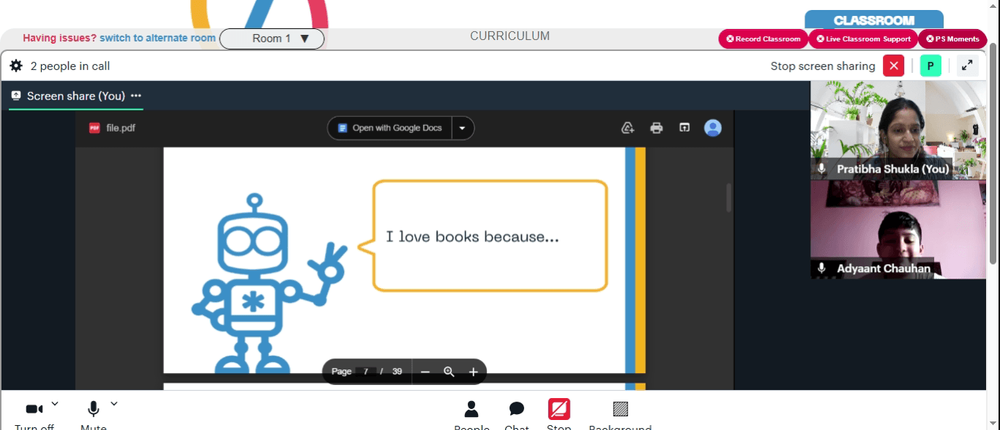1000x430 pixels.
Task: Click the PDF viewer scrollbar thumb
Action: tap(729, 198)
